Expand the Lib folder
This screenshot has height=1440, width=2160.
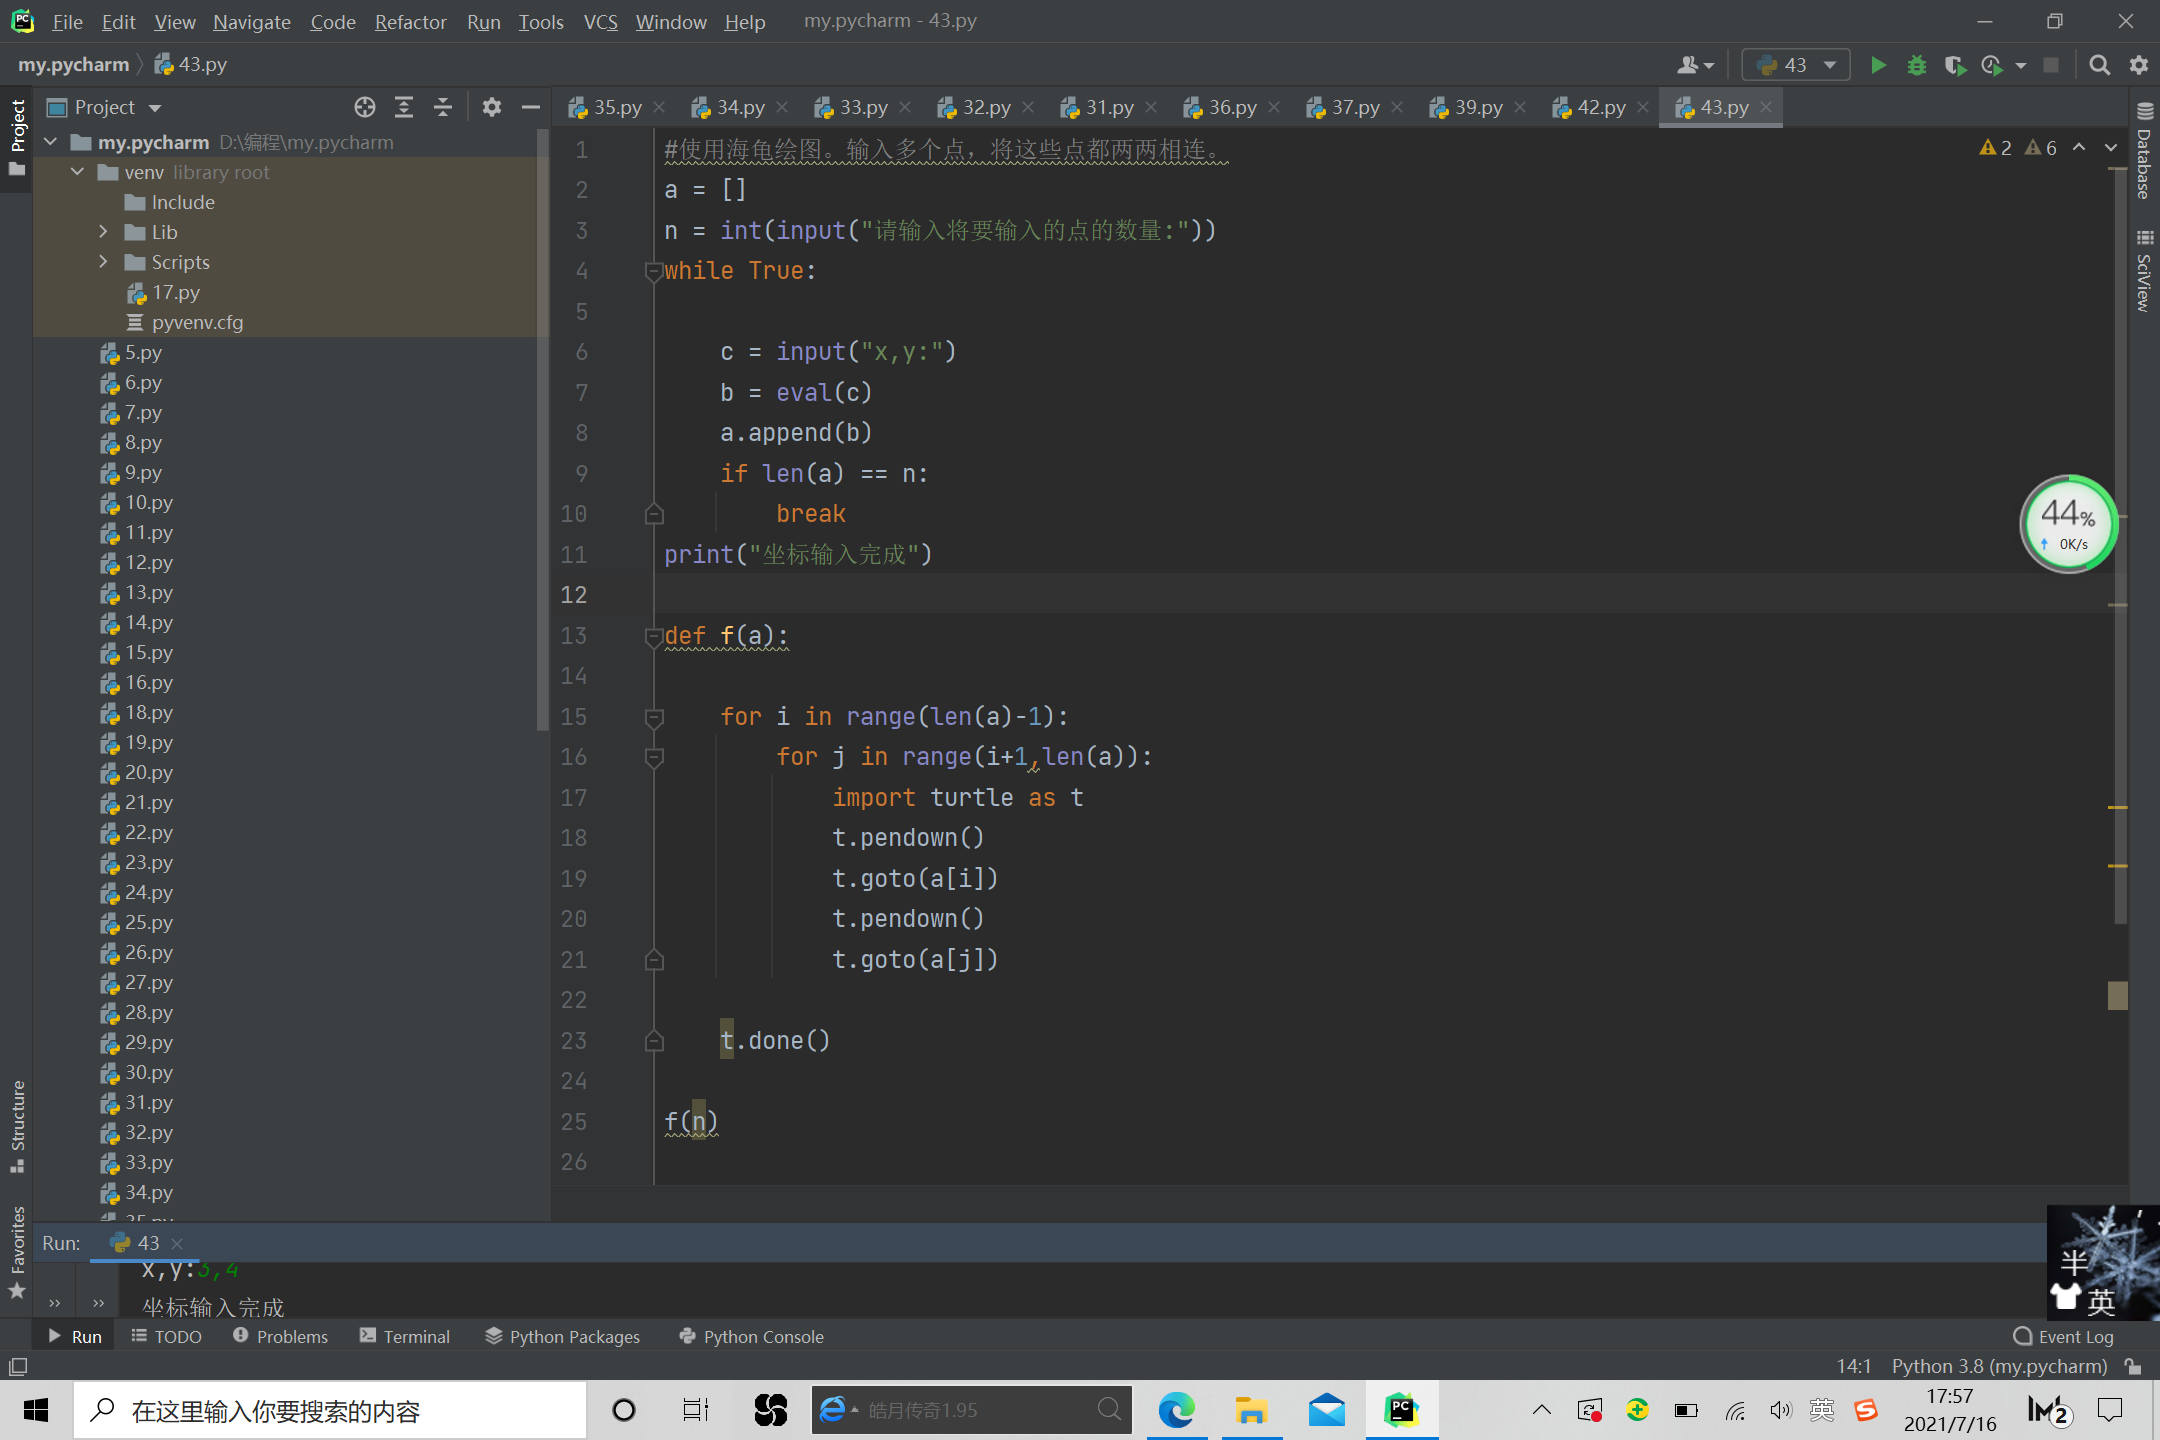[x=103, y=232]
